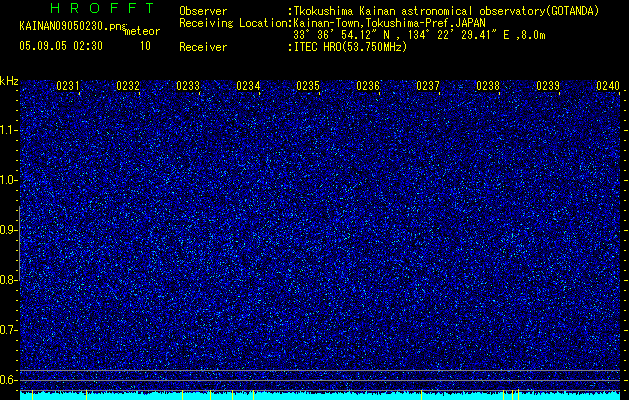Click the 0239 time marker
This screenshot has width=629, height=400.
coord(548,86)
